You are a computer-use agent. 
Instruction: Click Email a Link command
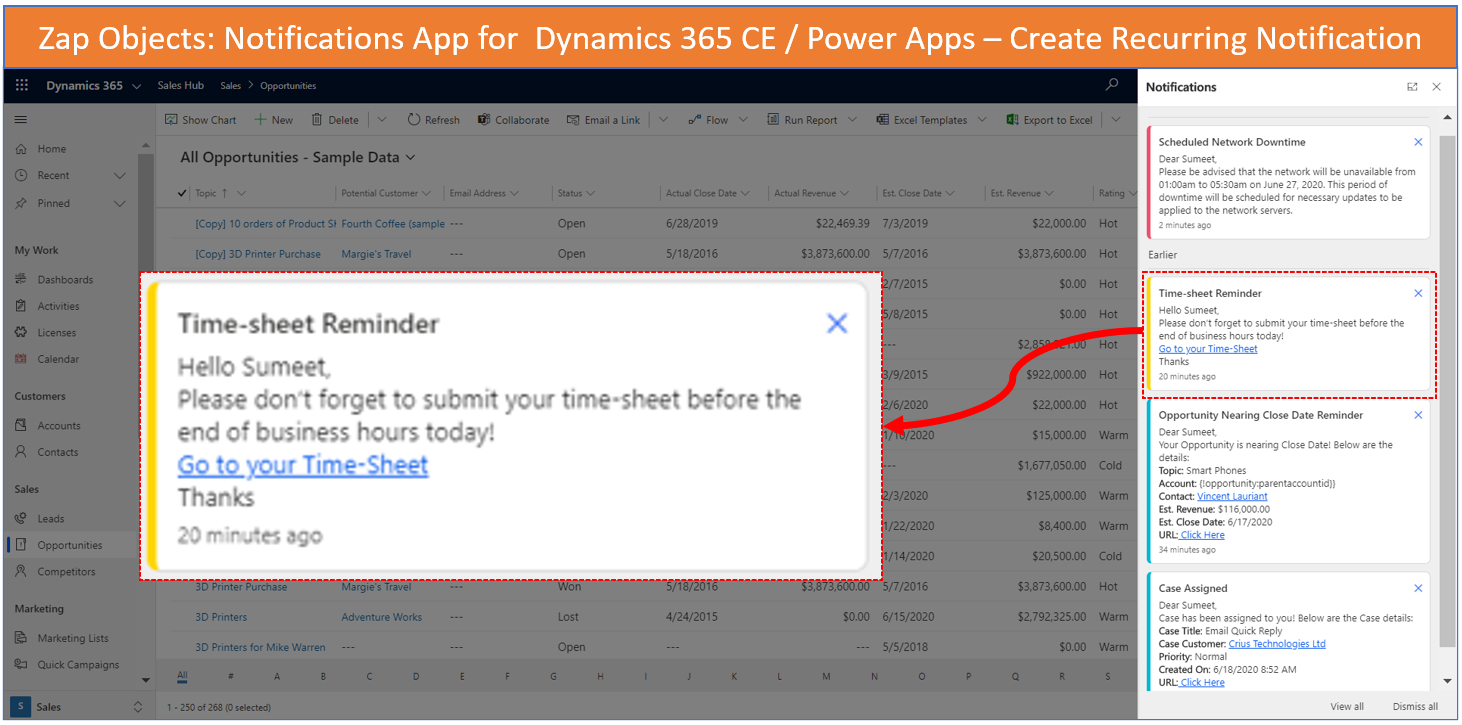pos(603,120)
